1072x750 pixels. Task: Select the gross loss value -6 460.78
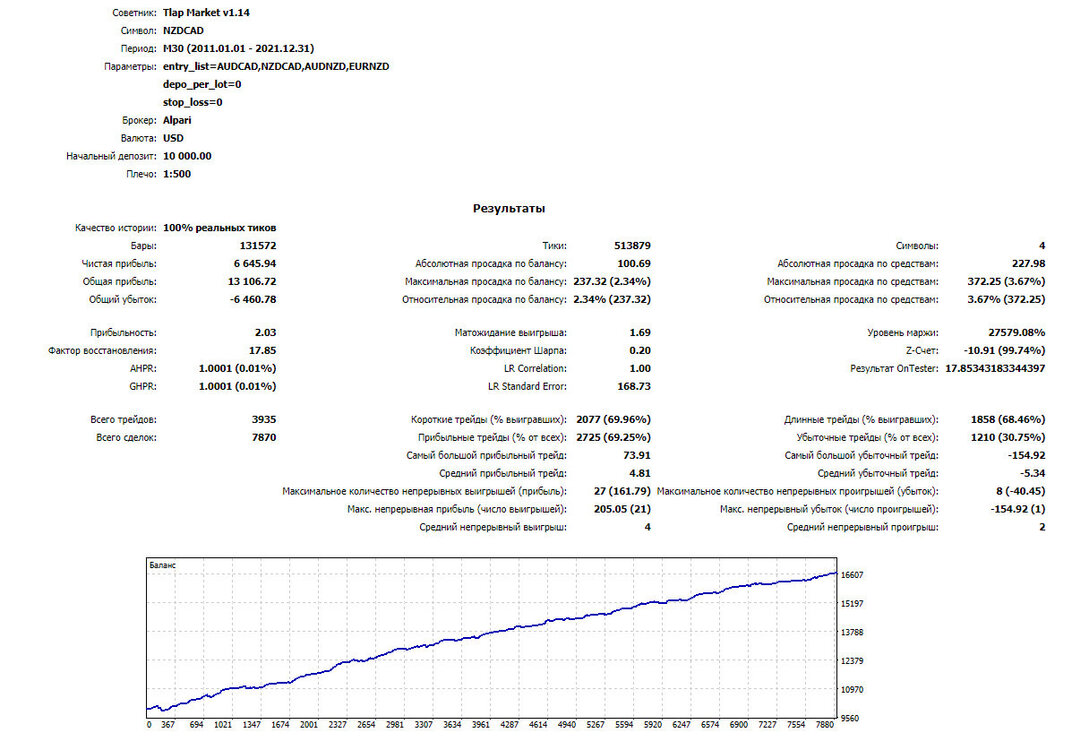[253, 299]
